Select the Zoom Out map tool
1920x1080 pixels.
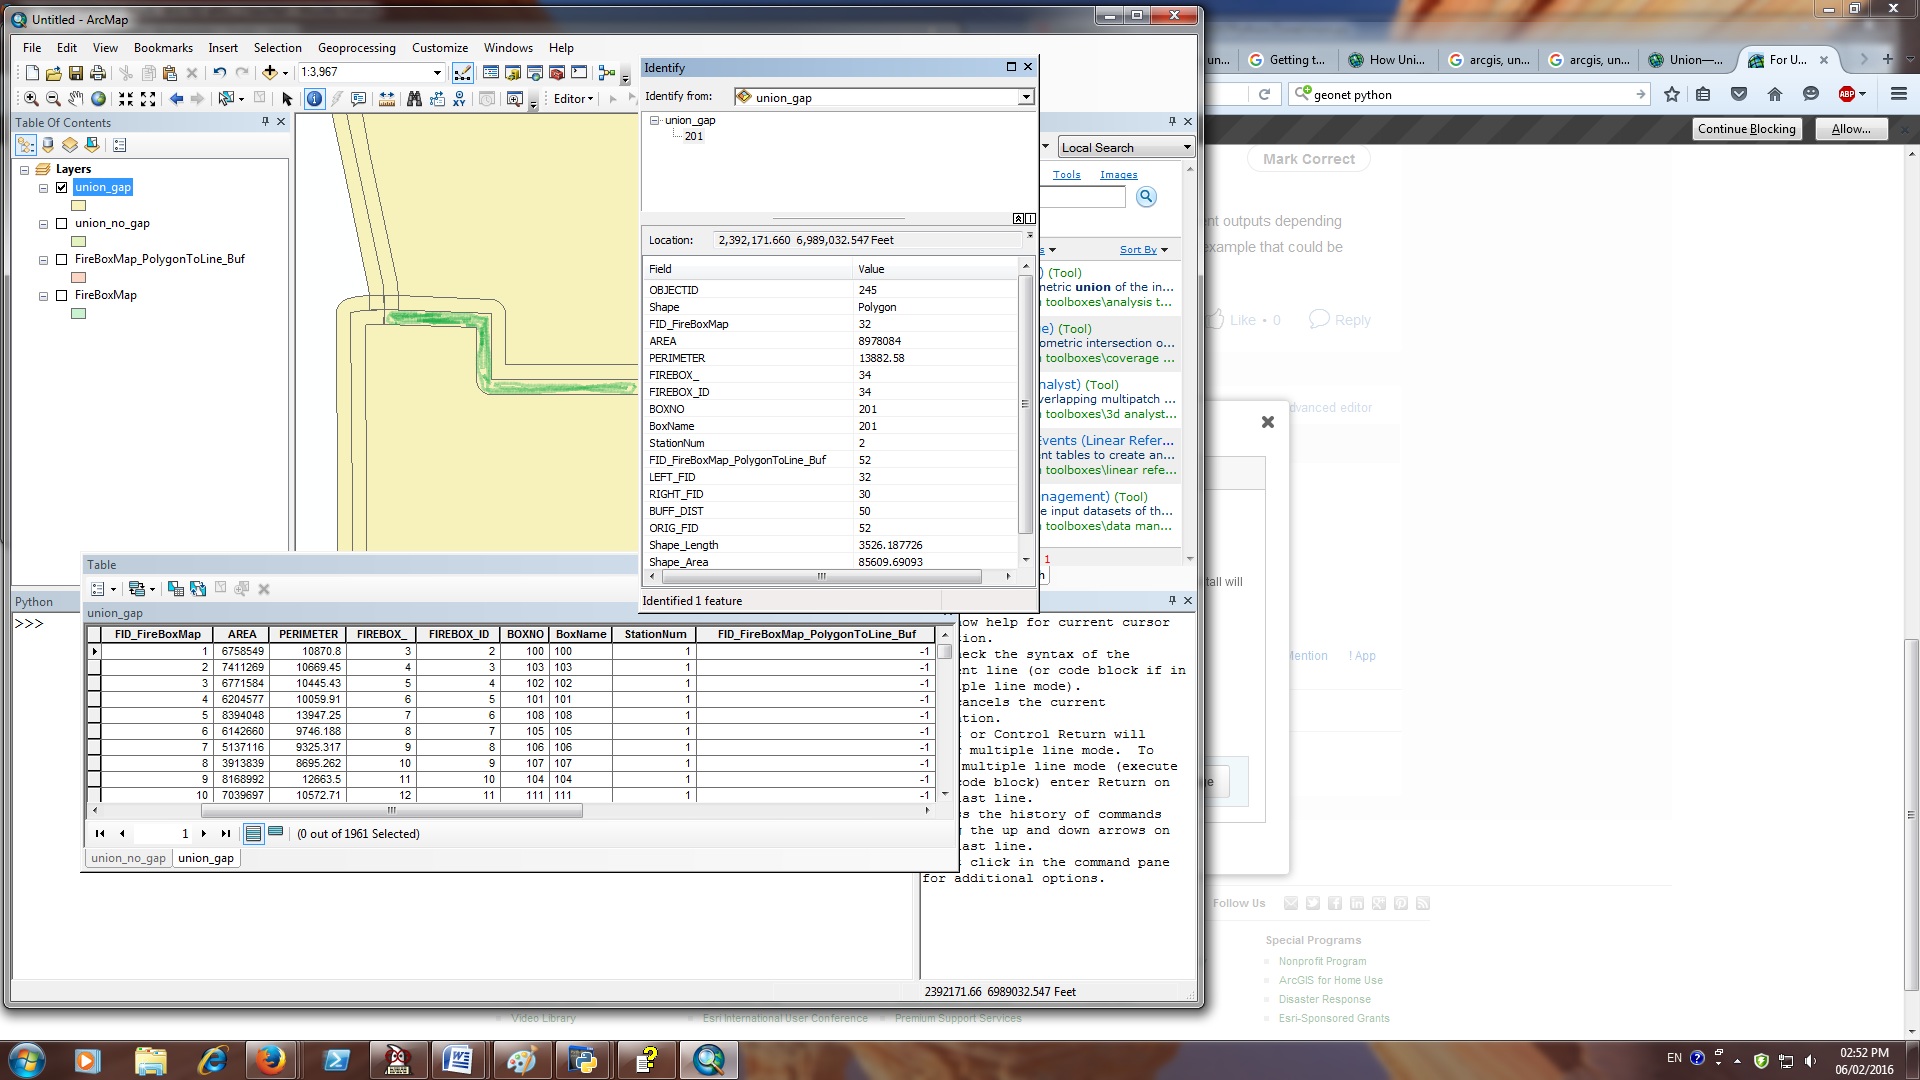[x=53, y=99]
